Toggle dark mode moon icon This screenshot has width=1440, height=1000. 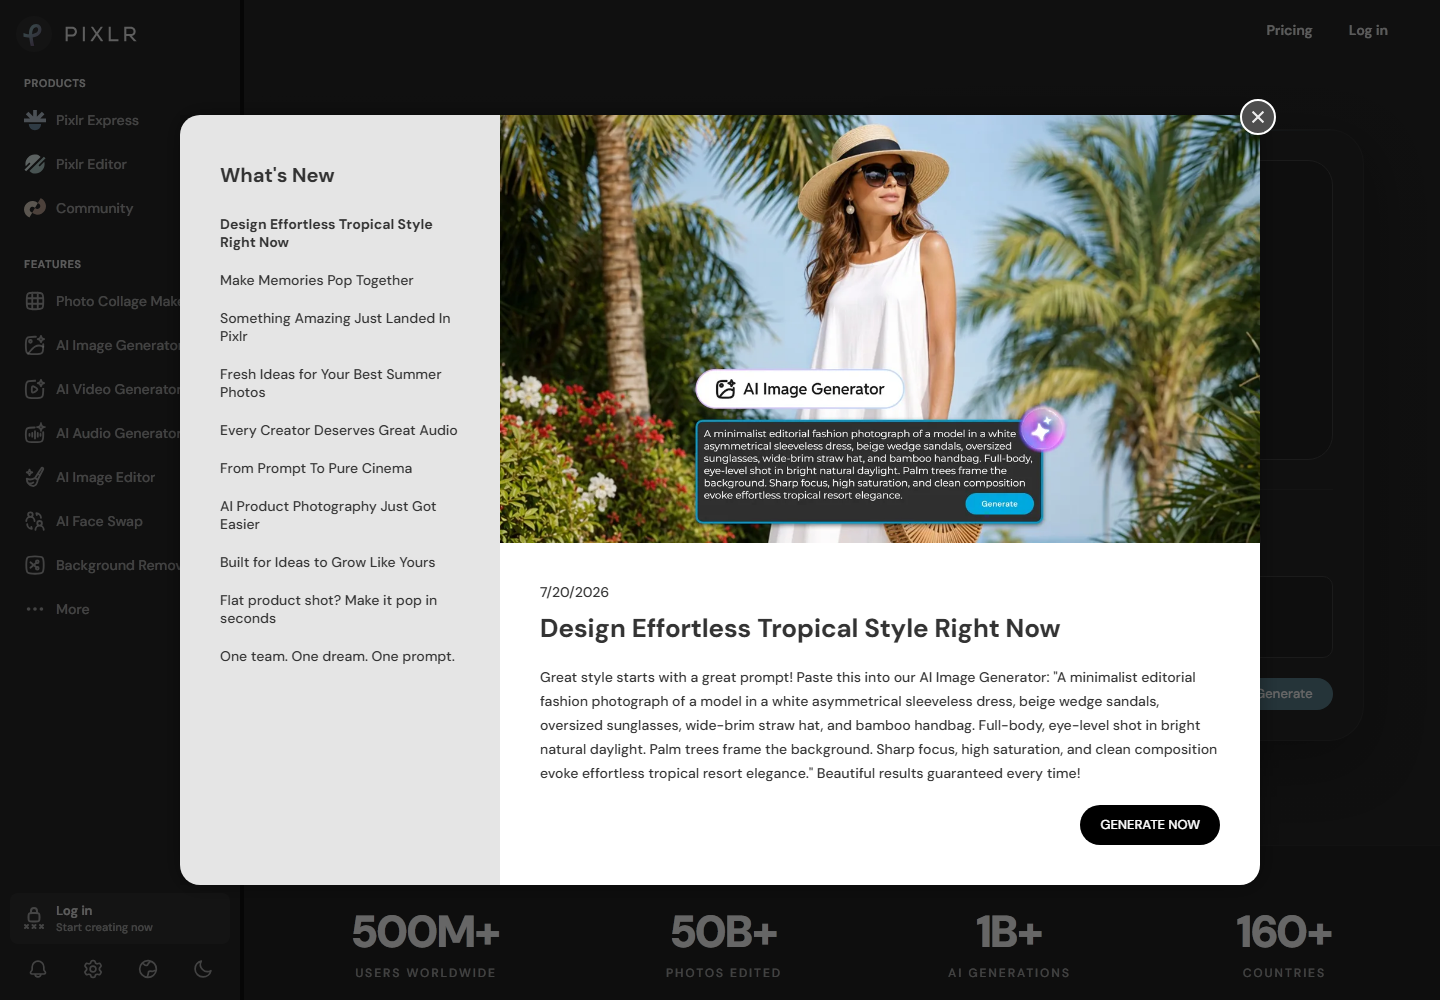(x=203, y=969)
